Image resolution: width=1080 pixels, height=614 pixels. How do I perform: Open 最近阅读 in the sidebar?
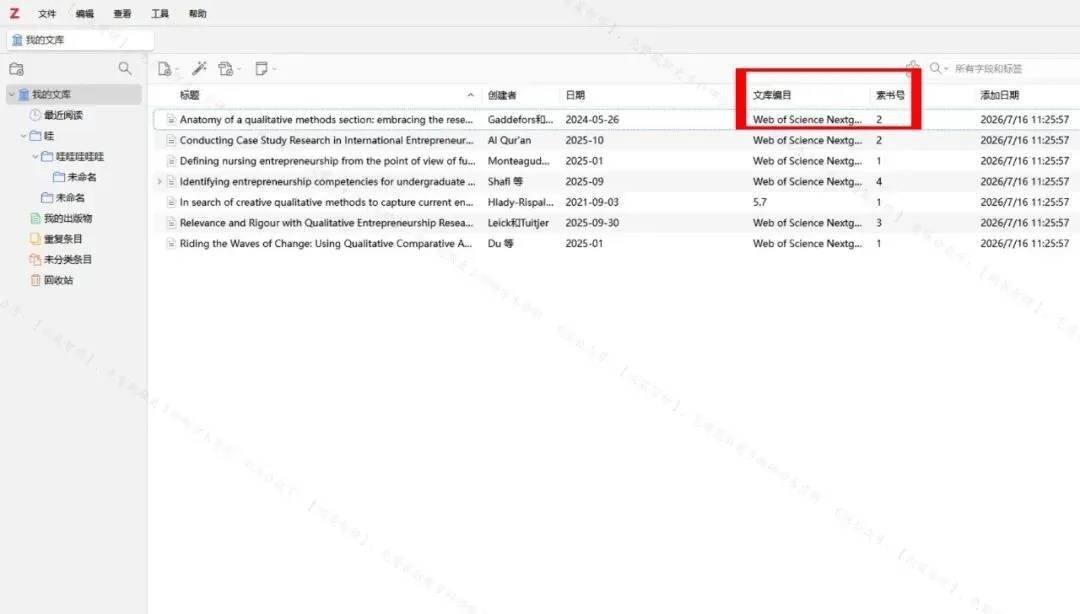point(63,115)
